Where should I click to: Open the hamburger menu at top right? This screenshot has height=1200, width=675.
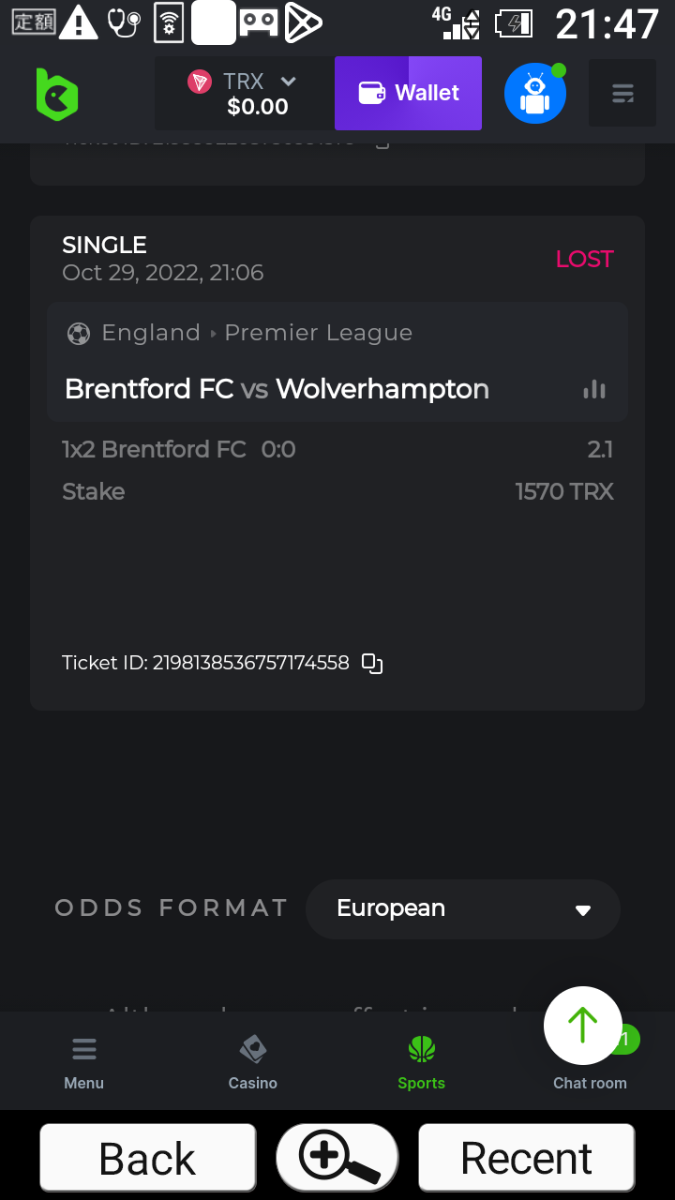[622, 94]
